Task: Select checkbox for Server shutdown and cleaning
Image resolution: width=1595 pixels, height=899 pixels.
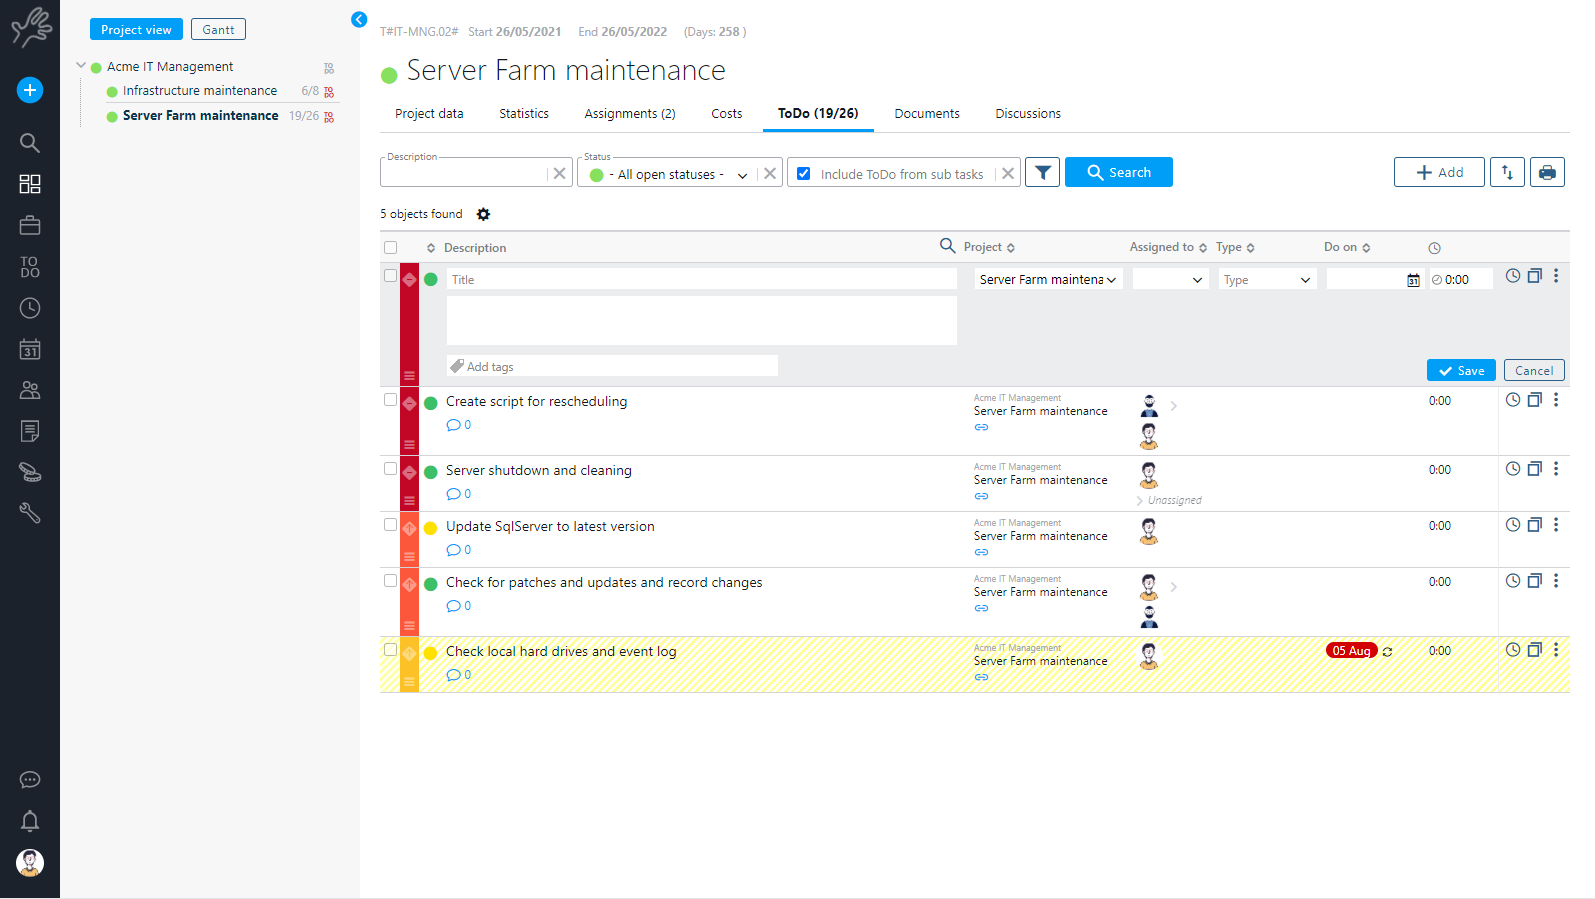Action: tap(390, 469)
